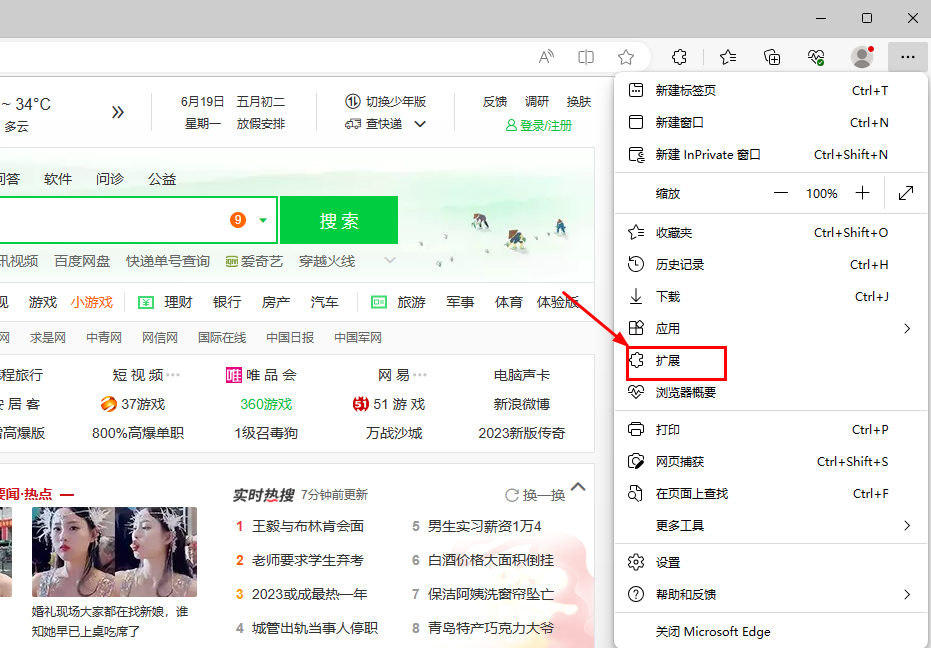Screen dimensions: 931x648
Task: Click the 查快递 delivery truck icon
Action: (355, 123)
